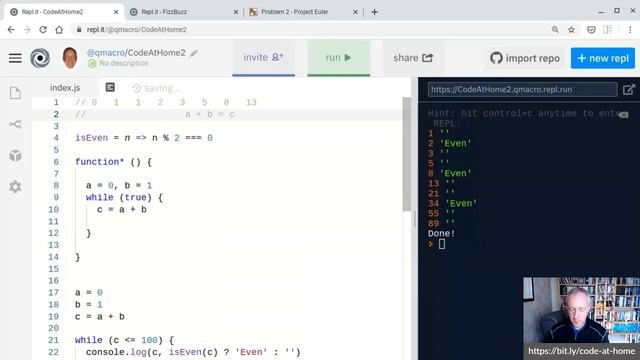Open the output in new window icon
This screenshot has width=640, height=360.
click(x=629, y=89)
